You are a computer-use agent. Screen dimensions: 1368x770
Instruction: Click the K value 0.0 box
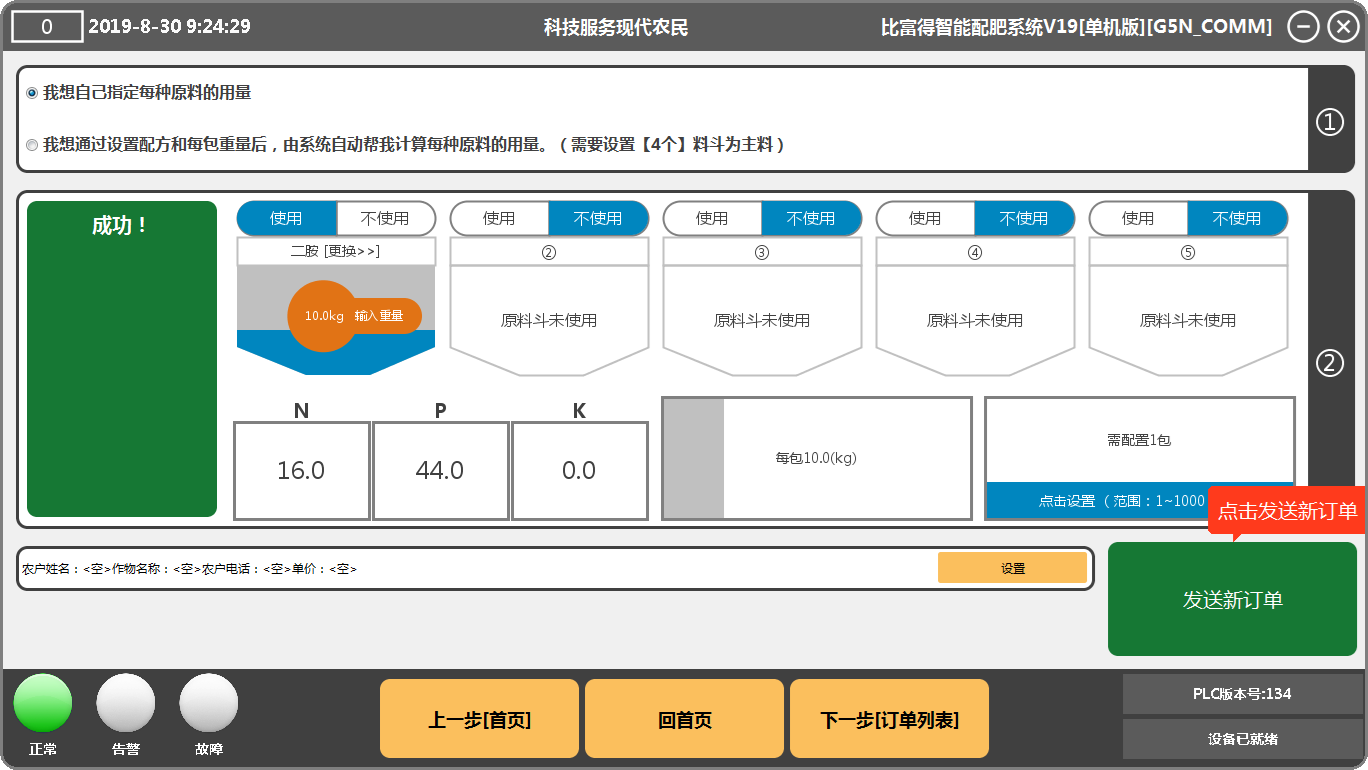click(x=580, y=471)
